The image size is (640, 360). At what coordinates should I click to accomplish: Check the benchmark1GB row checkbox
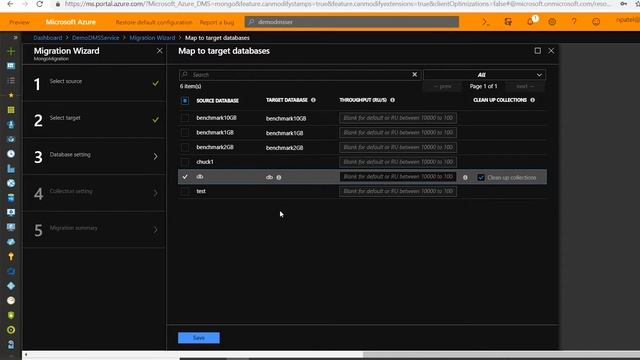[x=185, y=133]
